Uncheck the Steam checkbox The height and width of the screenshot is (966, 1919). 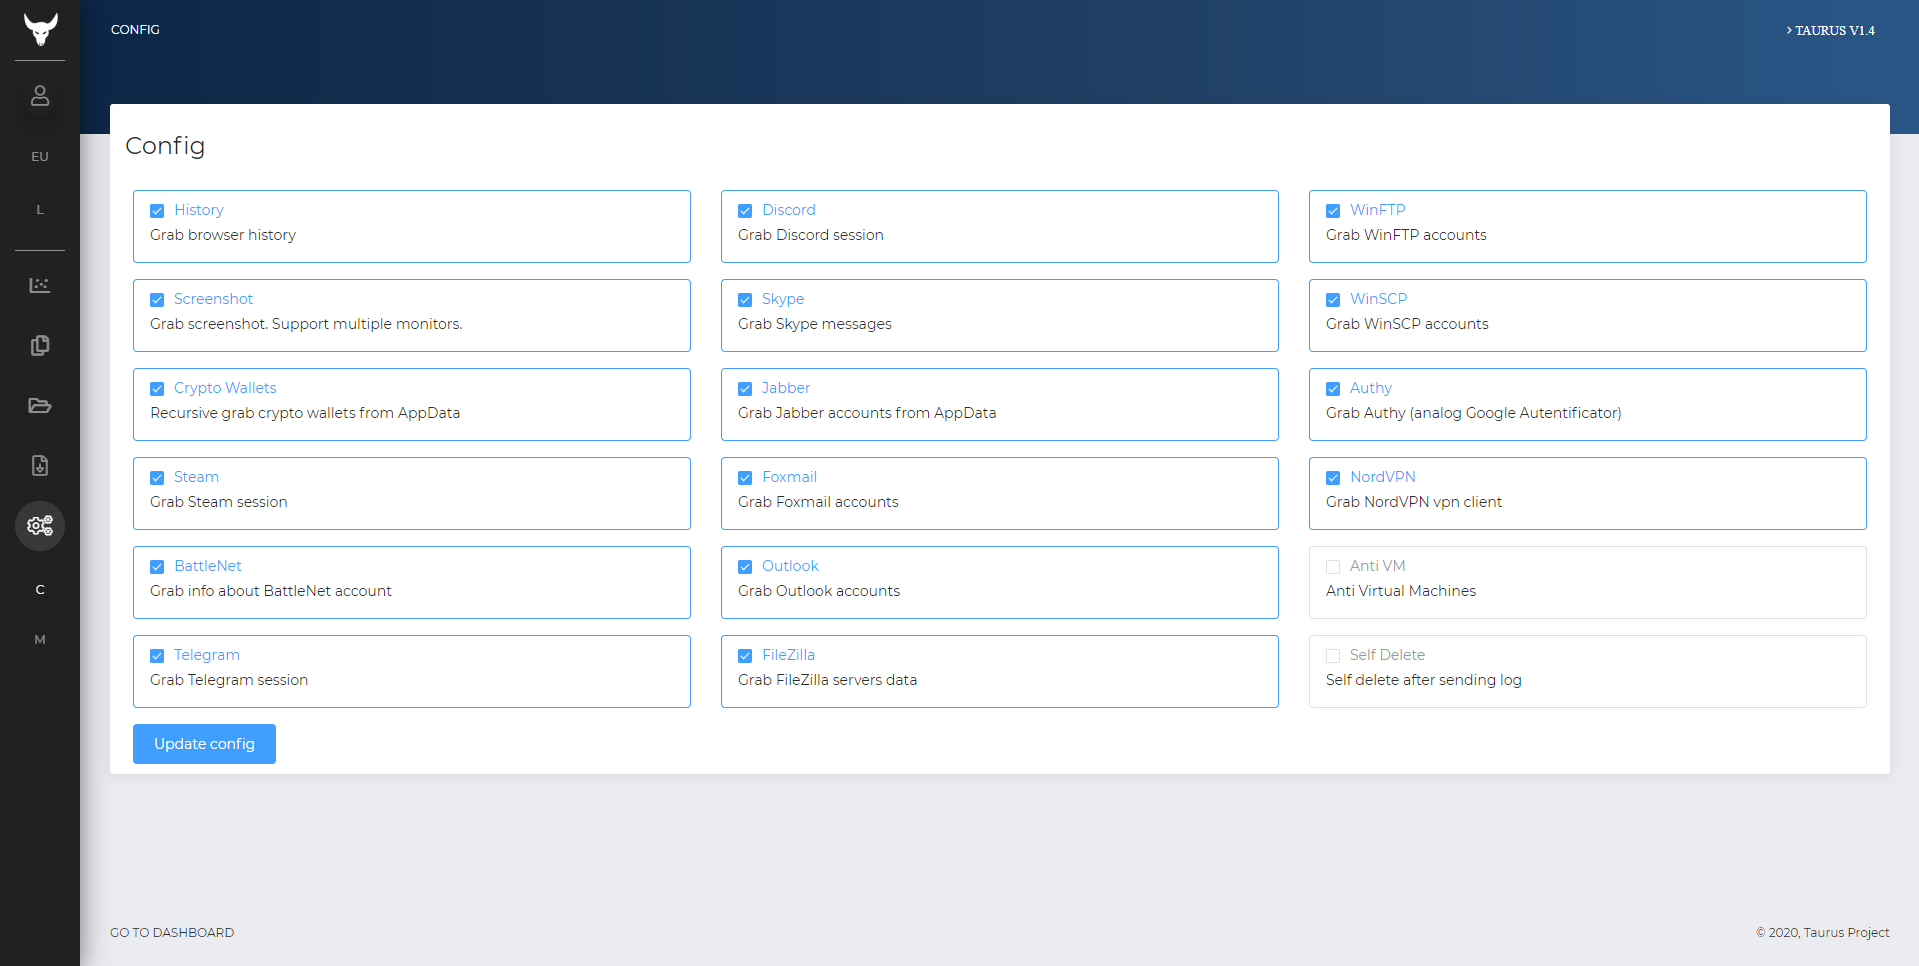click(x=157, y=478)
